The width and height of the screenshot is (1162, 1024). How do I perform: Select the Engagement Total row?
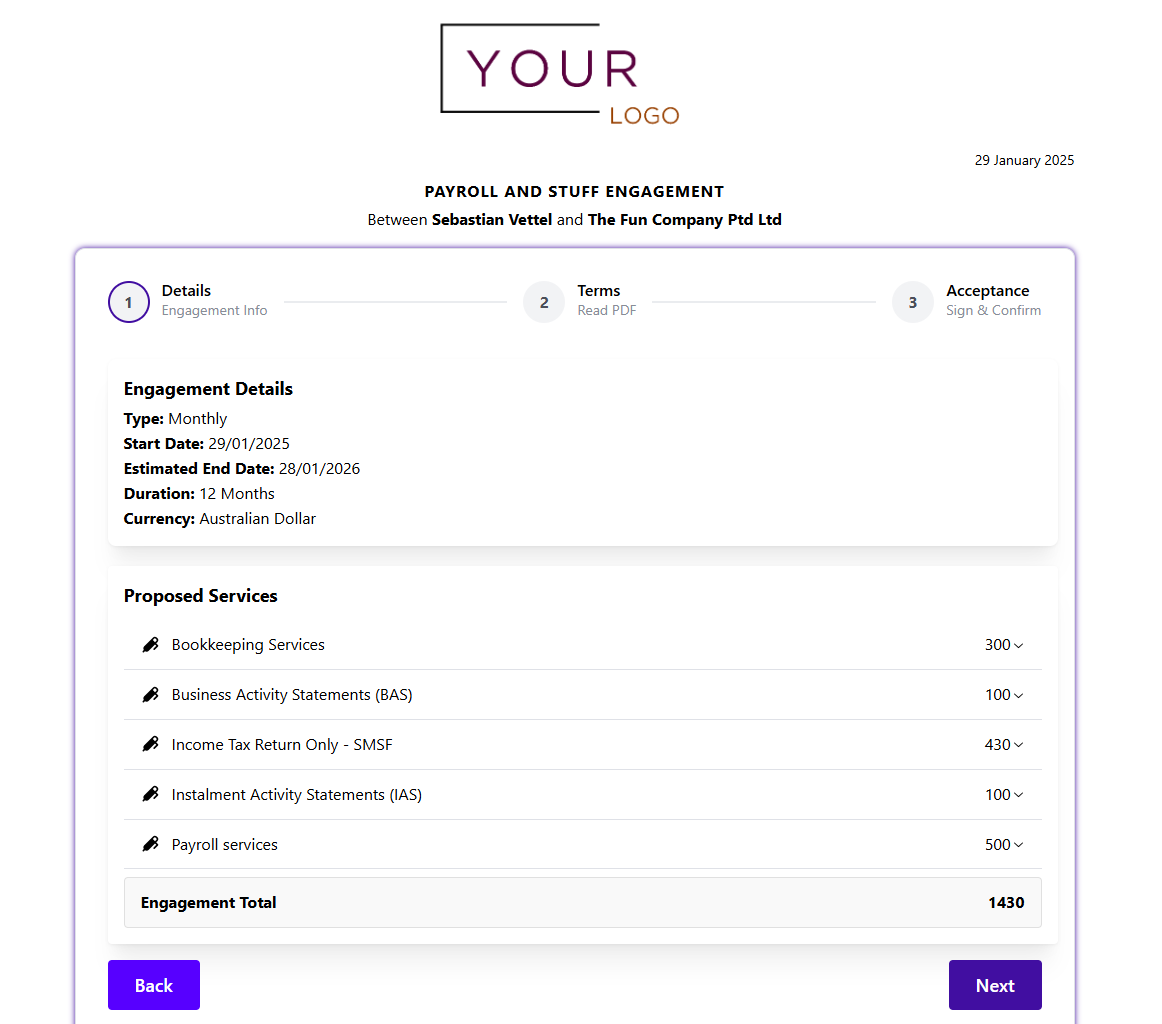click(582, 903)
